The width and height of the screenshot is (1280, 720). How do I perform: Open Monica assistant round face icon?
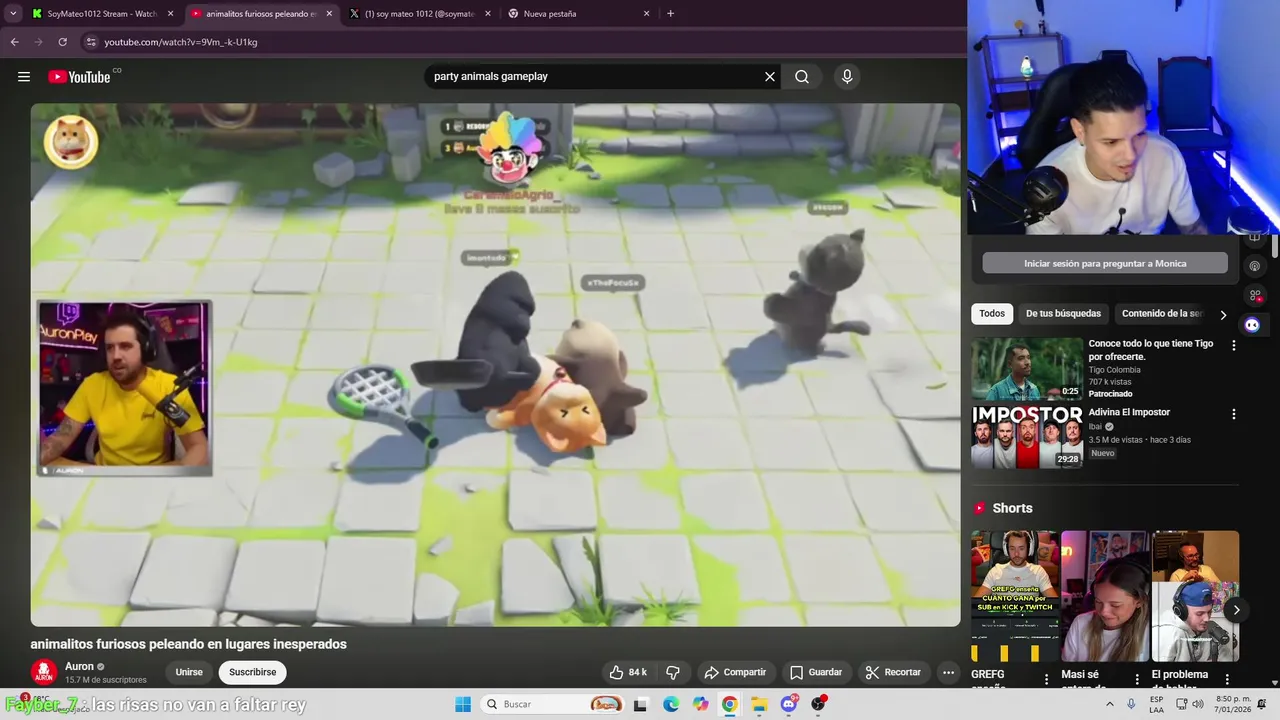(x=1252, y=325)
